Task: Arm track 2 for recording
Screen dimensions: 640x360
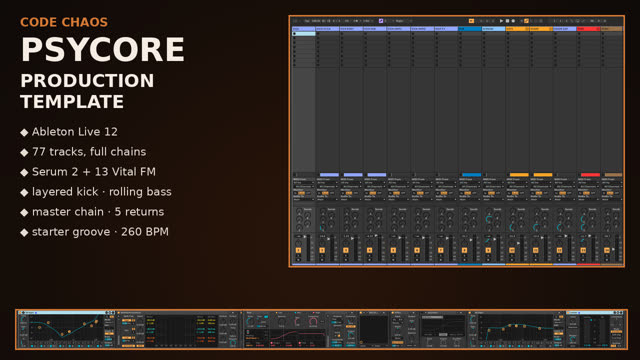Action: [322, 260]
